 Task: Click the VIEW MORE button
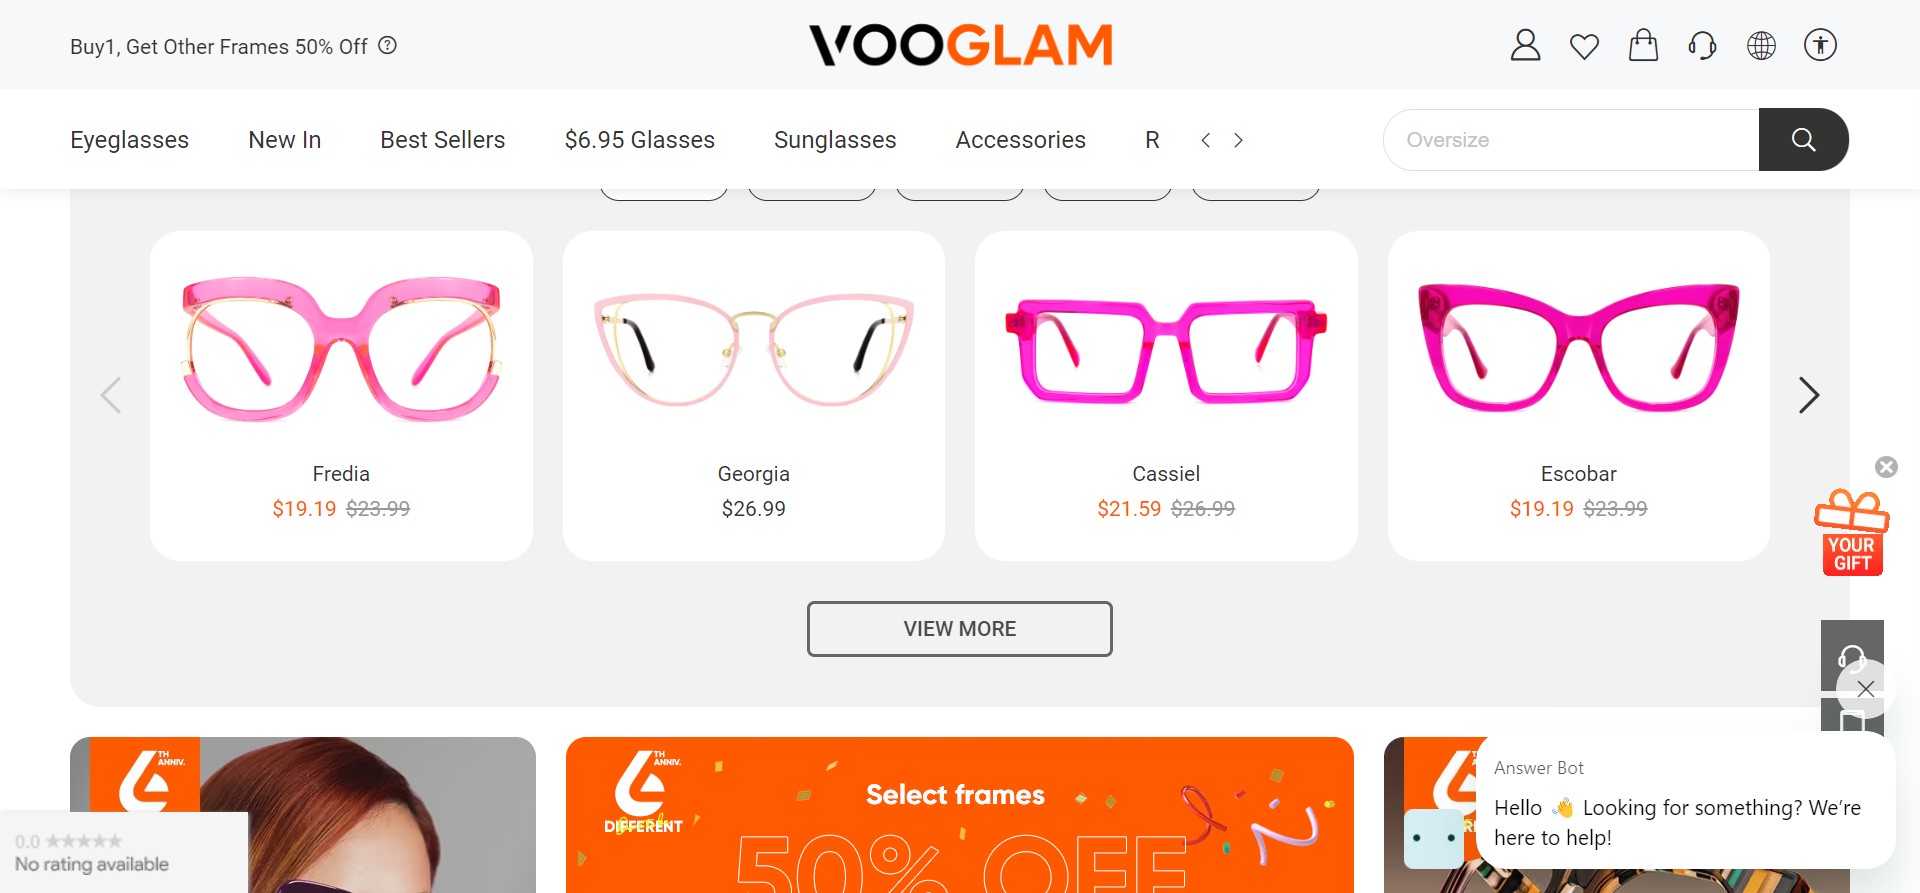[960, 629]
